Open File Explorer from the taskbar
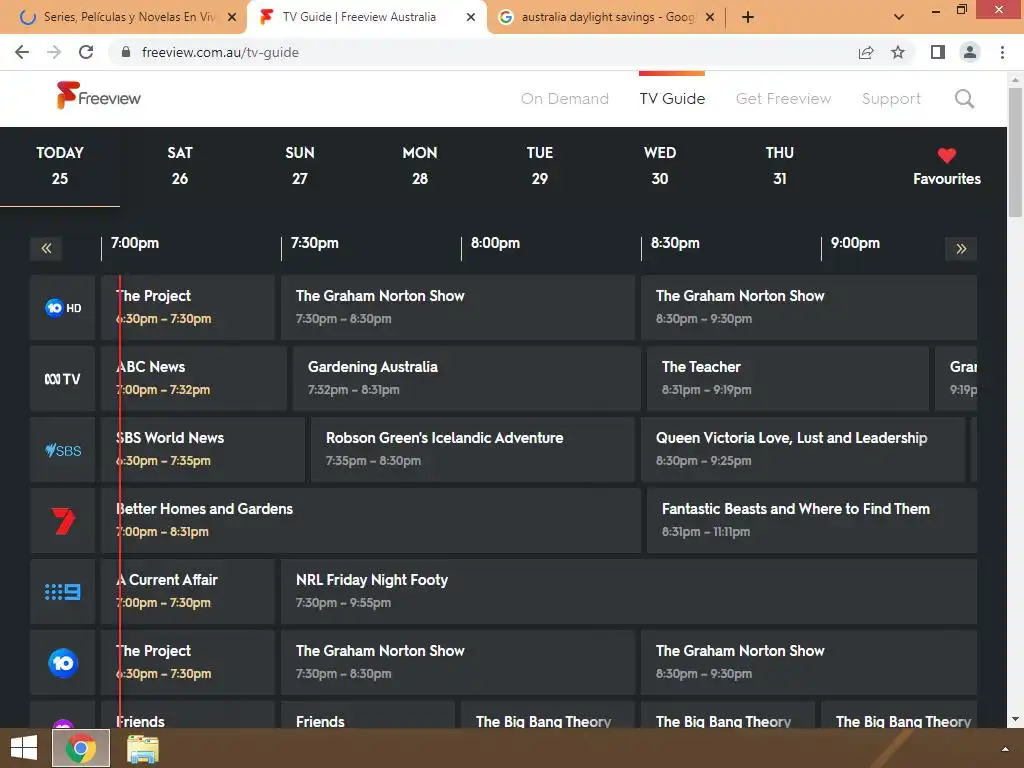The height and width of the screenshot is (768, 1024). (142, 748)
